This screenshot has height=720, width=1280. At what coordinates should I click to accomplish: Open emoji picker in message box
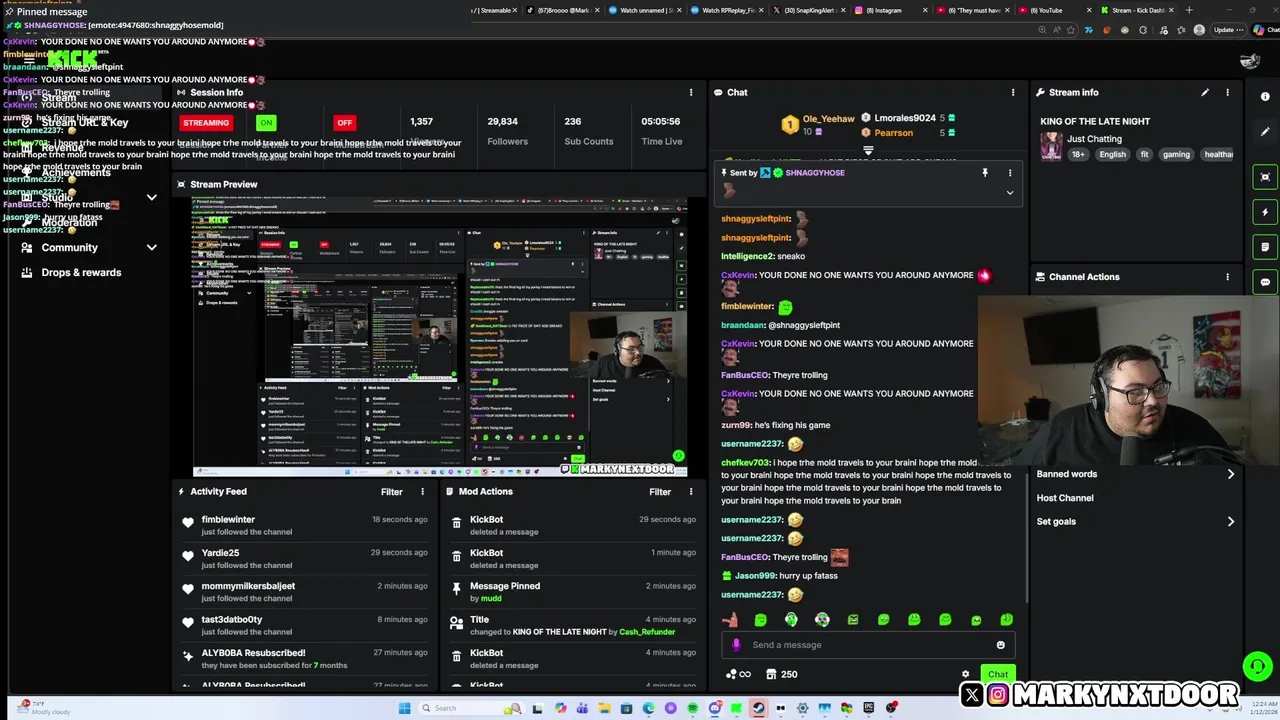(x=1000, y=645)
